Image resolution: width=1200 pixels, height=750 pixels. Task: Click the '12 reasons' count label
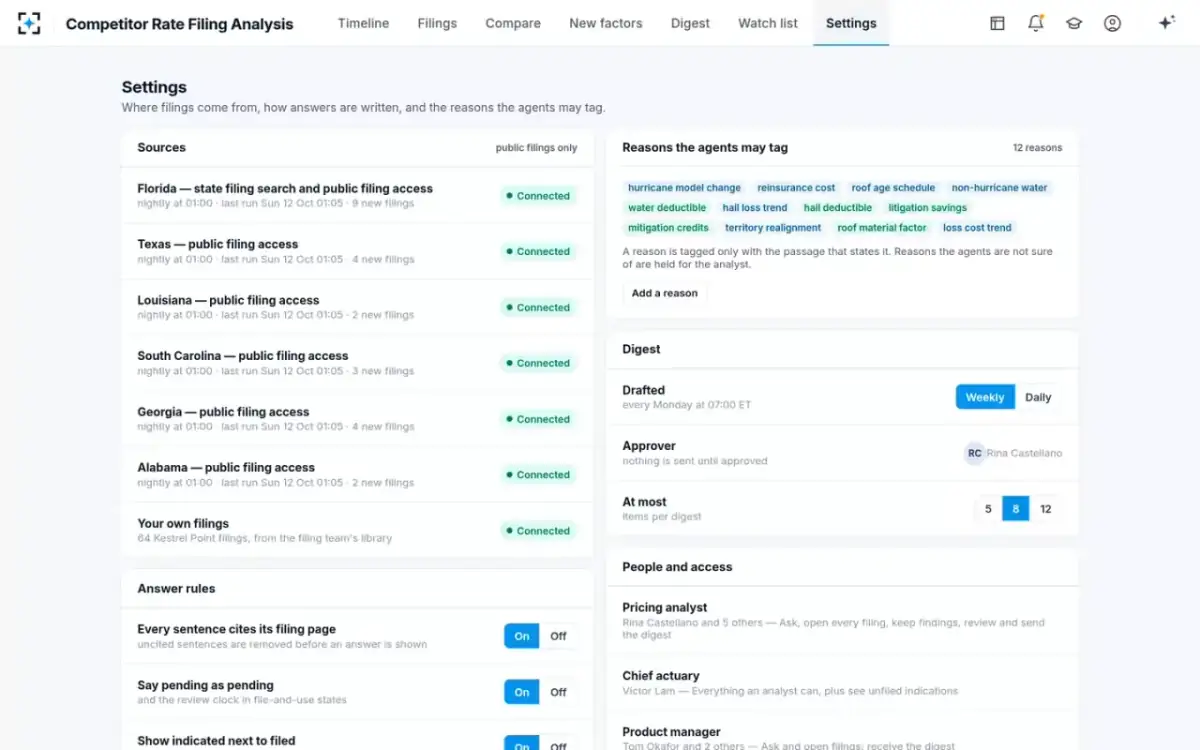1037,148
